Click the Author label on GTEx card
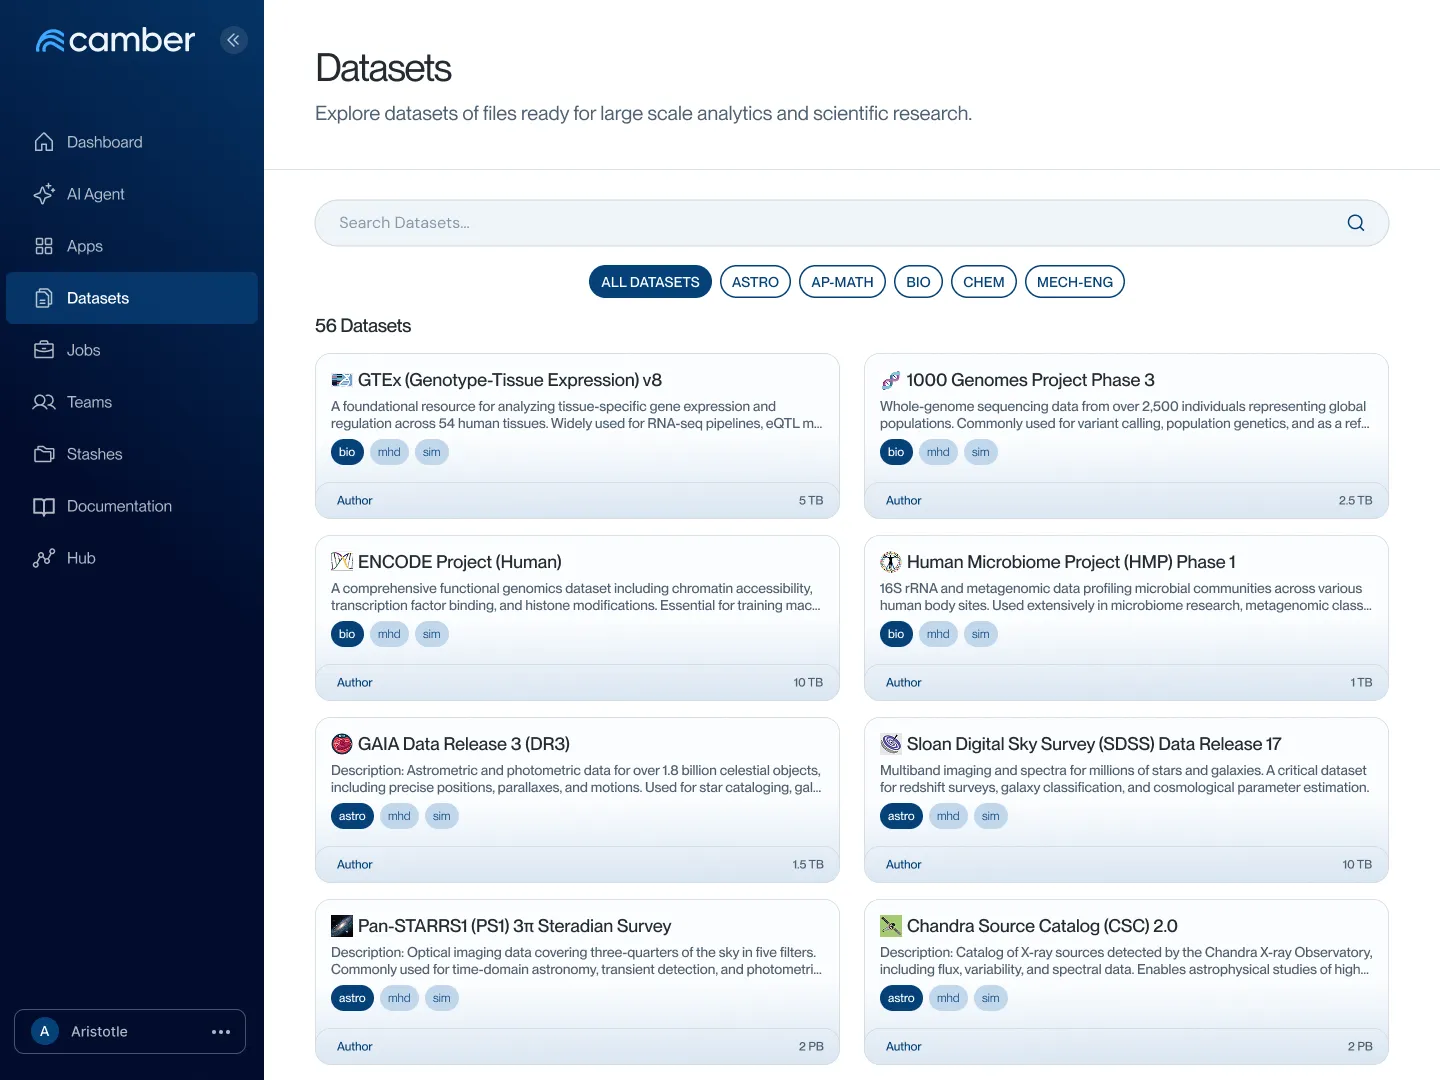This screenshot has height=1080, width=1440. pyautogui.click(x=354, y=500)
